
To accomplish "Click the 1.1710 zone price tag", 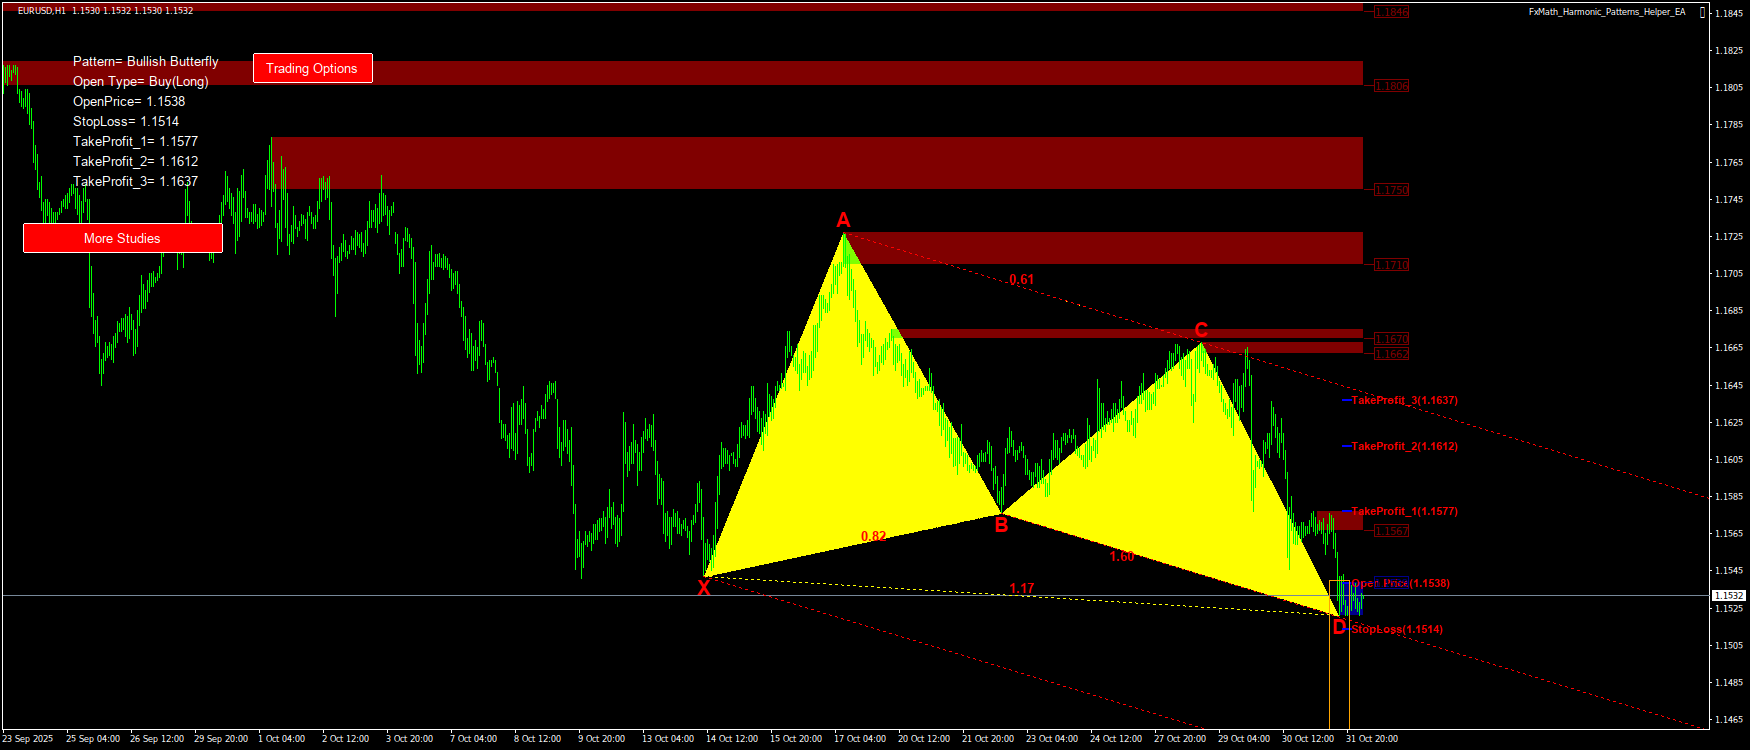I will pyautogui.click(x=1391, y=265).
